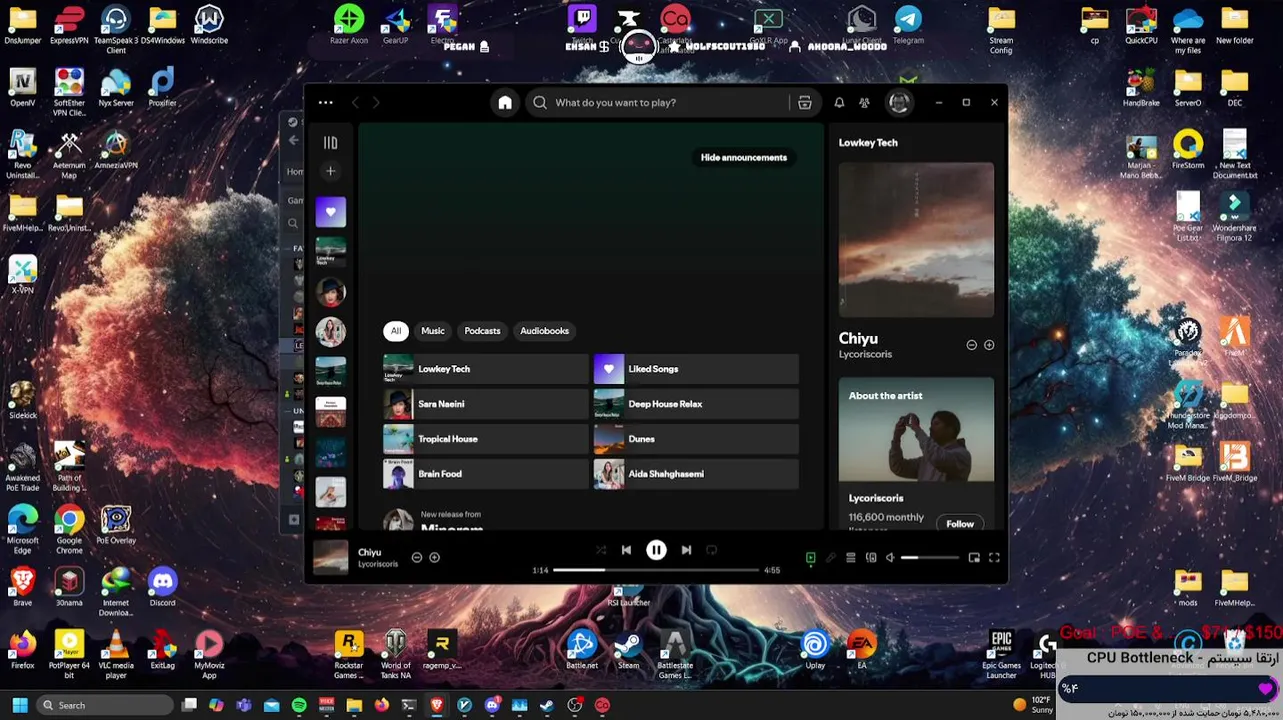Follow Lycoriscoris with the Follow button

pos(960,524)
